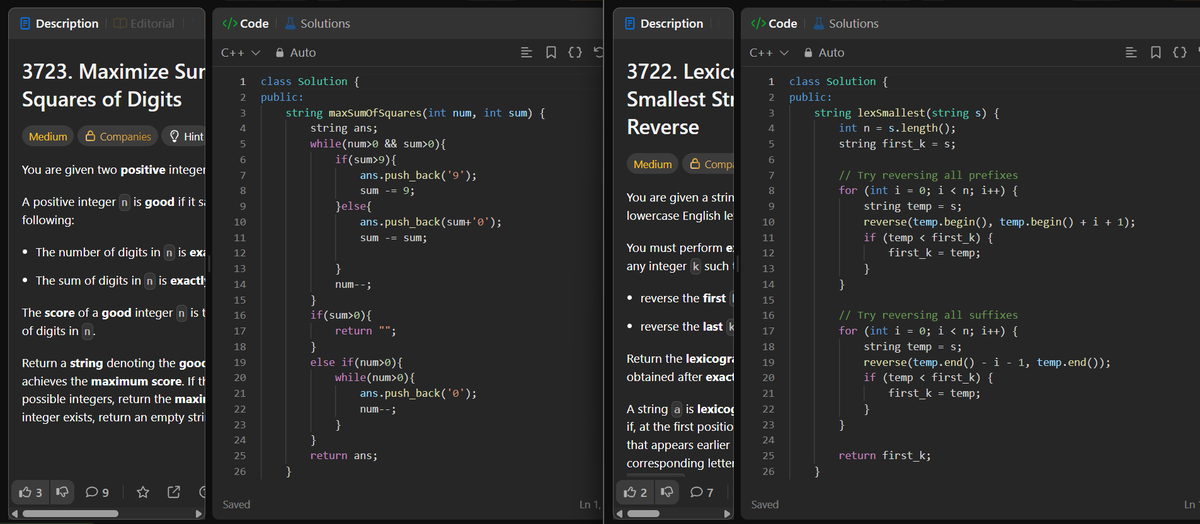This screenshot has width=1200, height=524.
Task: Open Solutions tab above lexSmallest editor
Action: tap(845, 24)
